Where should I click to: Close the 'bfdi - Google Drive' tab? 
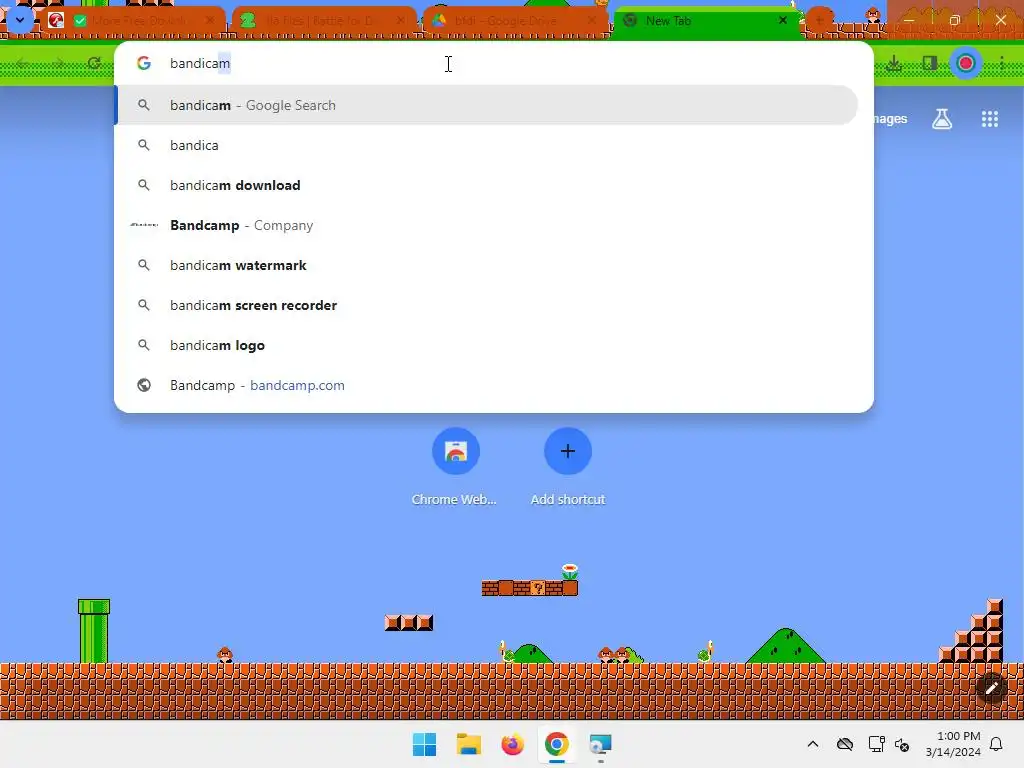(592, 21)
